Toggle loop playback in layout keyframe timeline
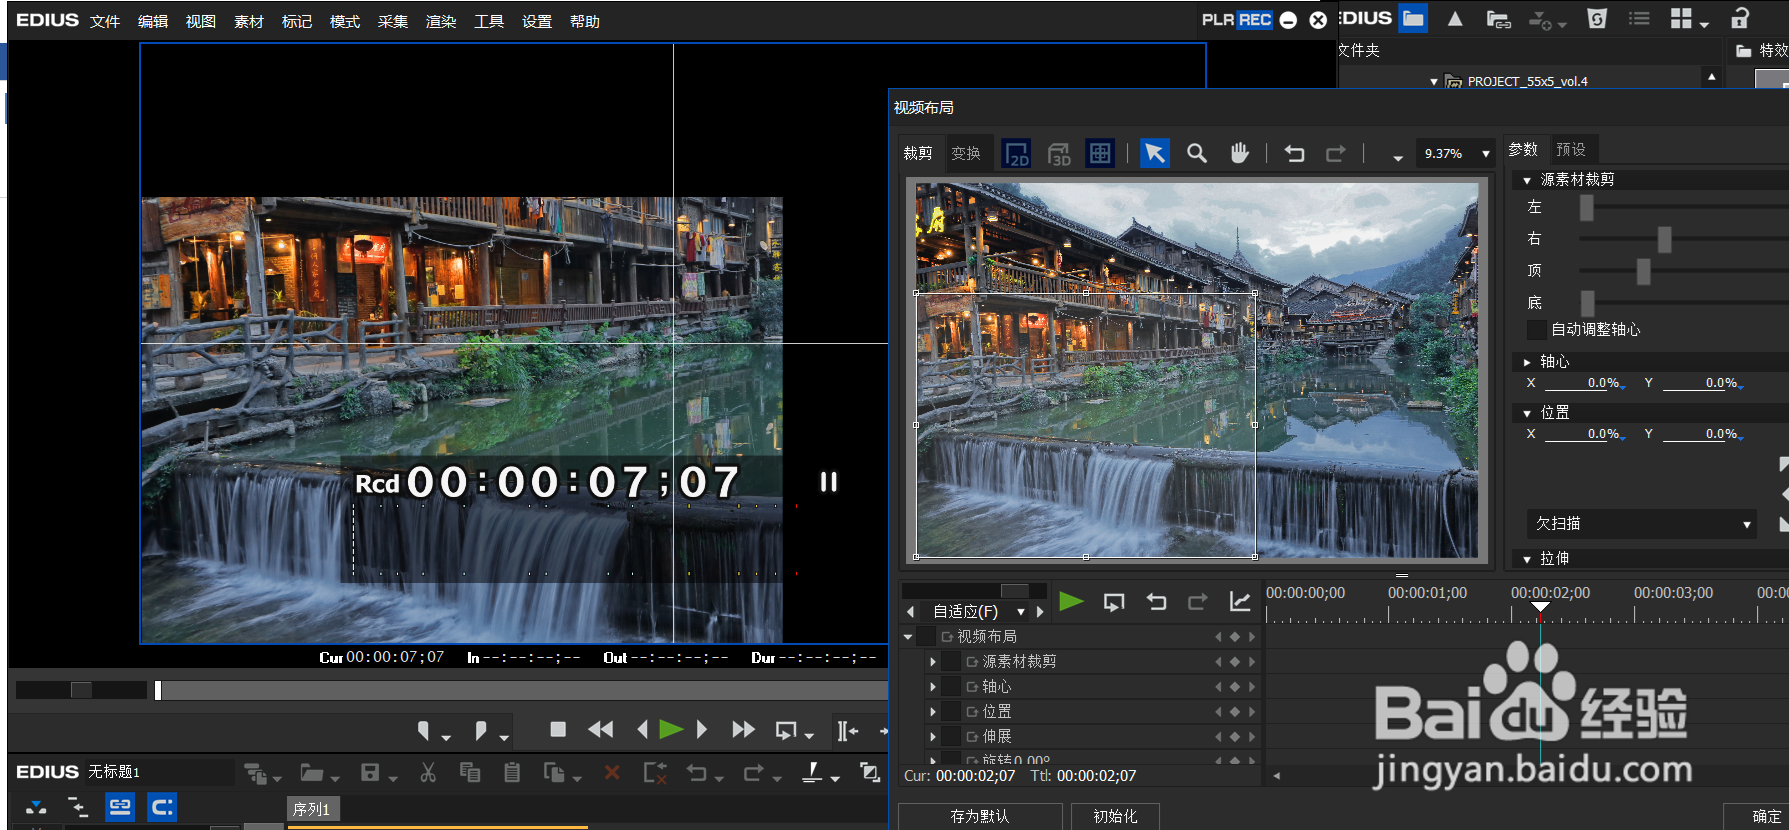The height and width of the screenshot is (830, 1789). tap(1114, 602)
